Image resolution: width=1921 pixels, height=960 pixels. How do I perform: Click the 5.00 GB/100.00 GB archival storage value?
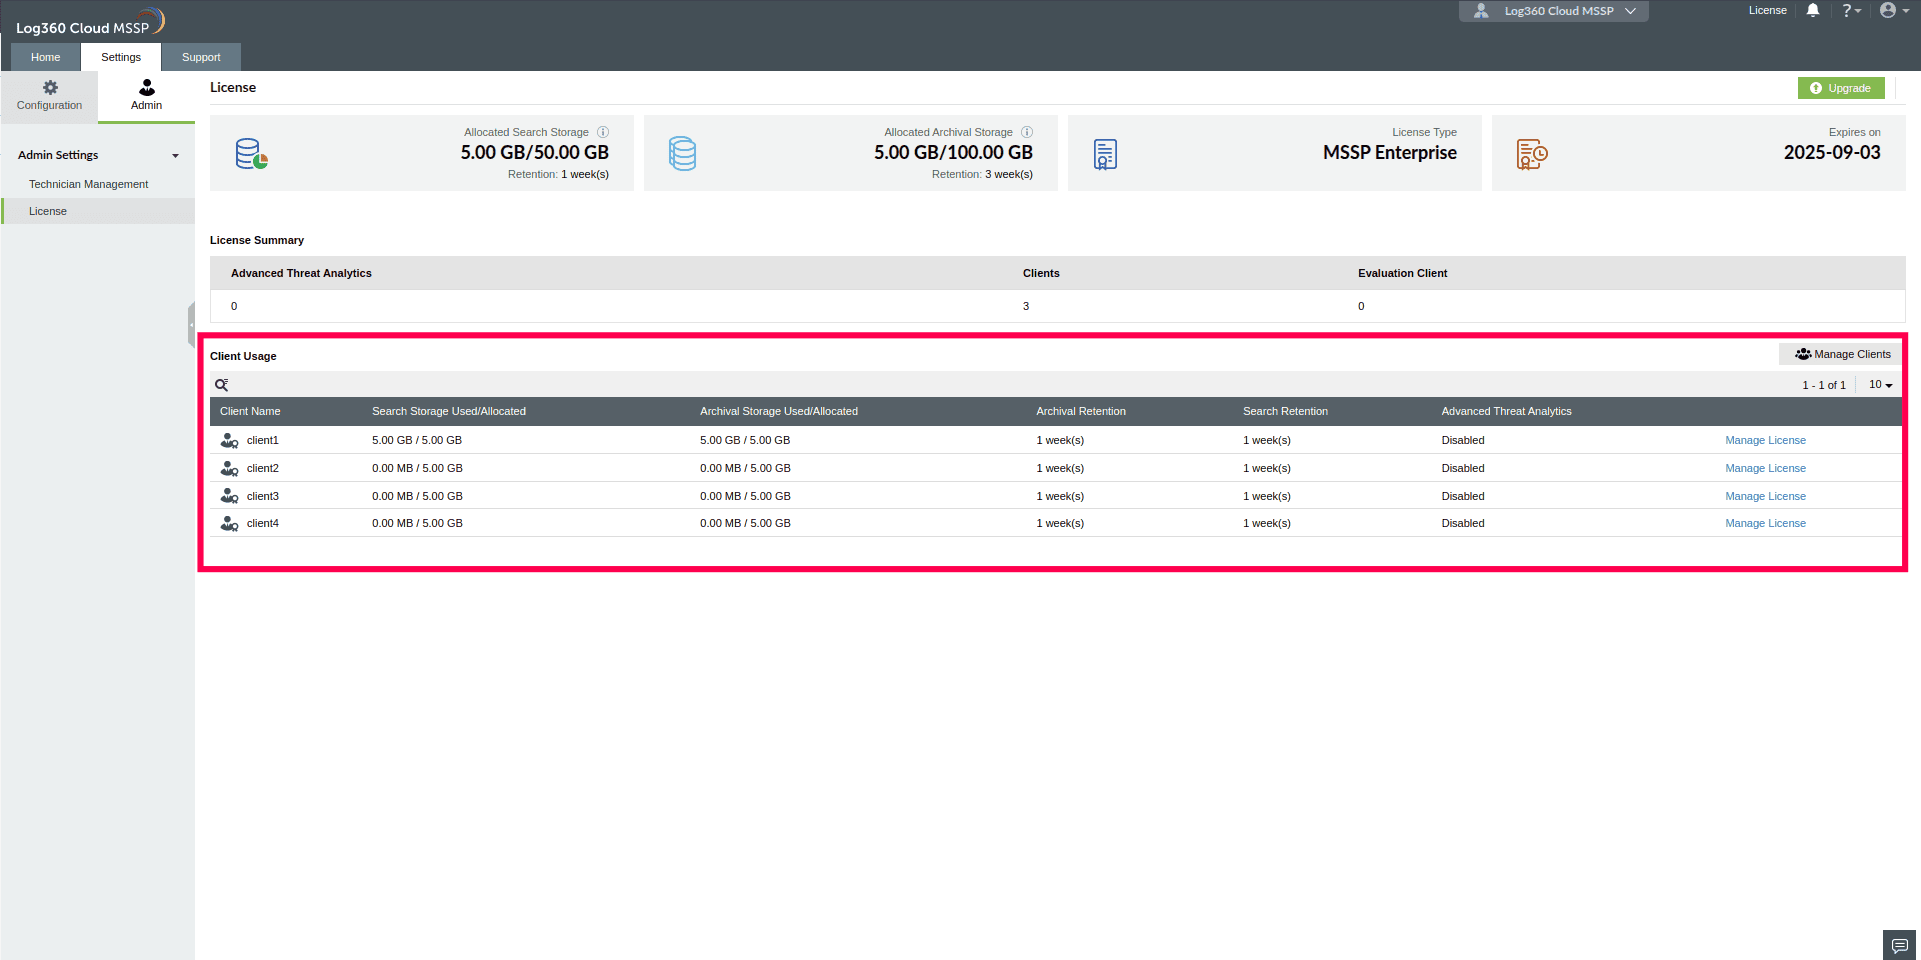click(x=953, y=153)
